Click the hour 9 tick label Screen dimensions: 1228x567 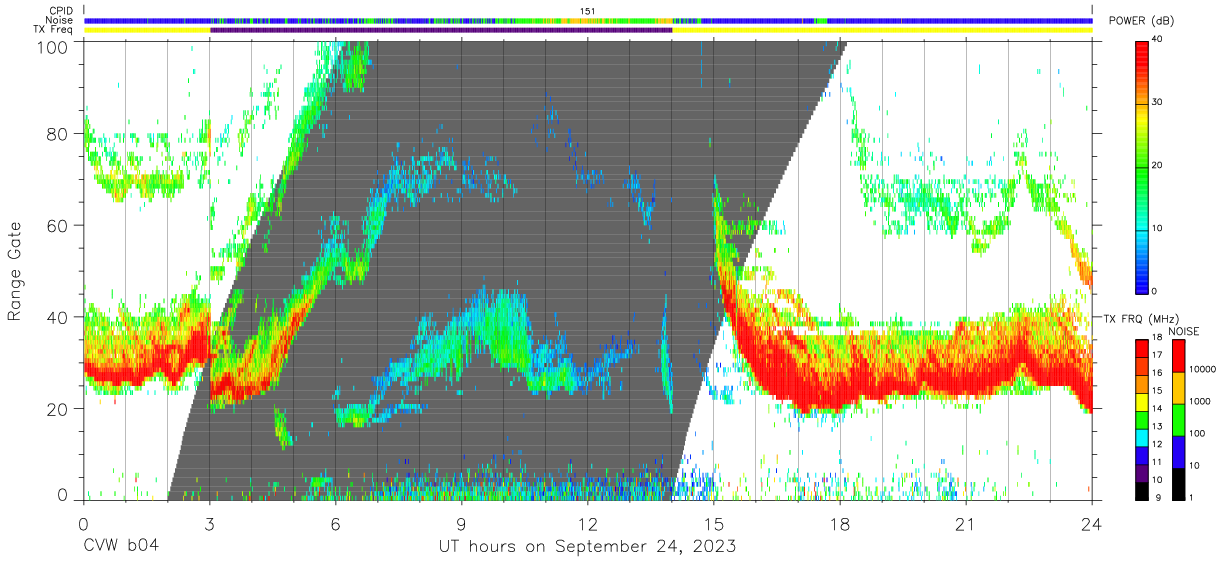(x=462, y=523)
